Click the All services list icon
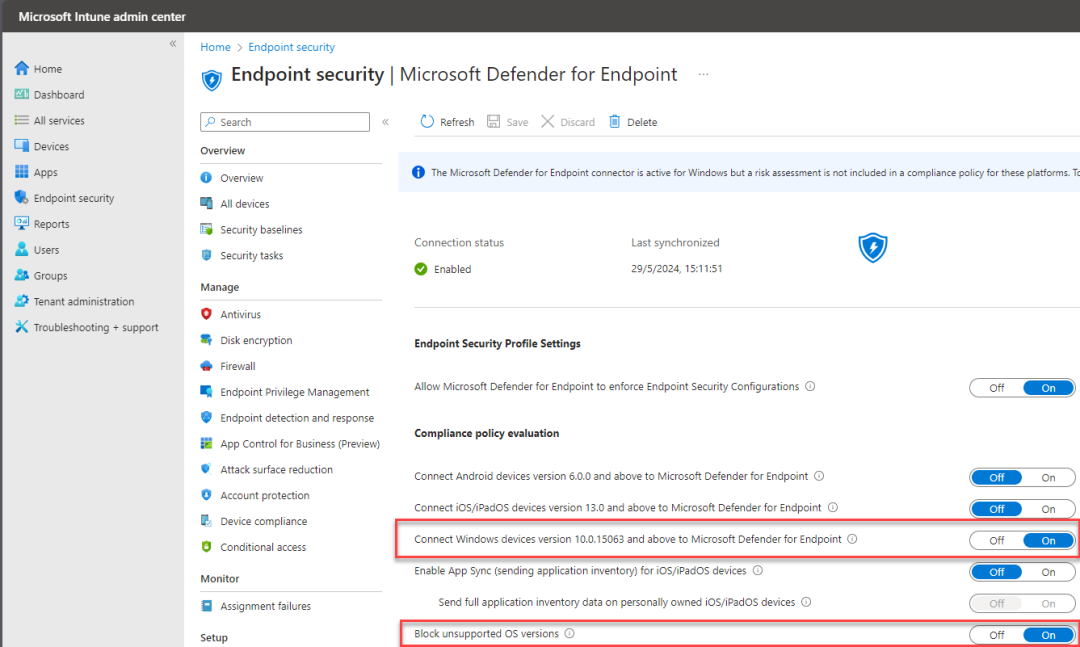 (x=22, y=120)
